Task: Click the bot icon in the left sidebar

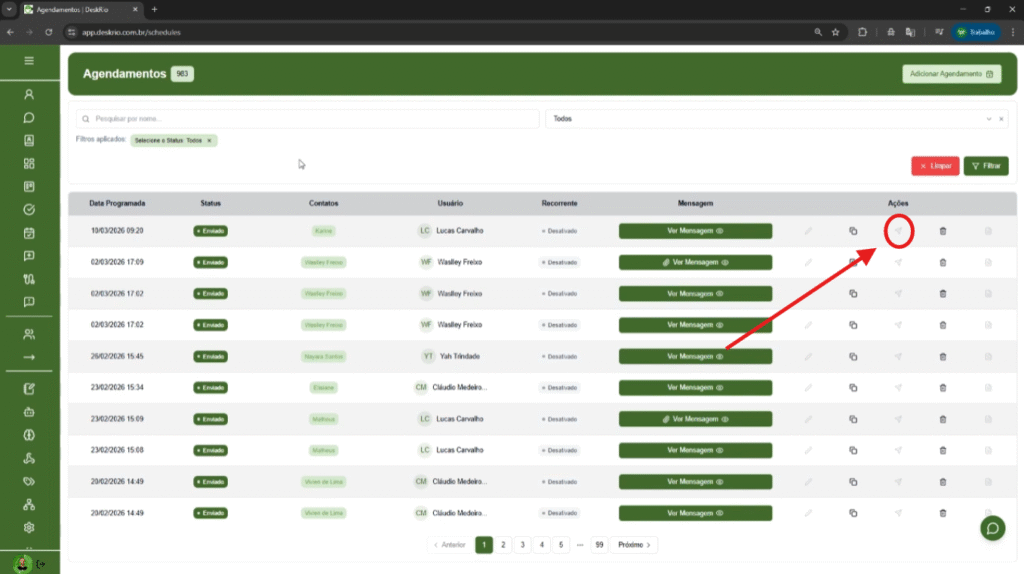Action: (29, 411)
